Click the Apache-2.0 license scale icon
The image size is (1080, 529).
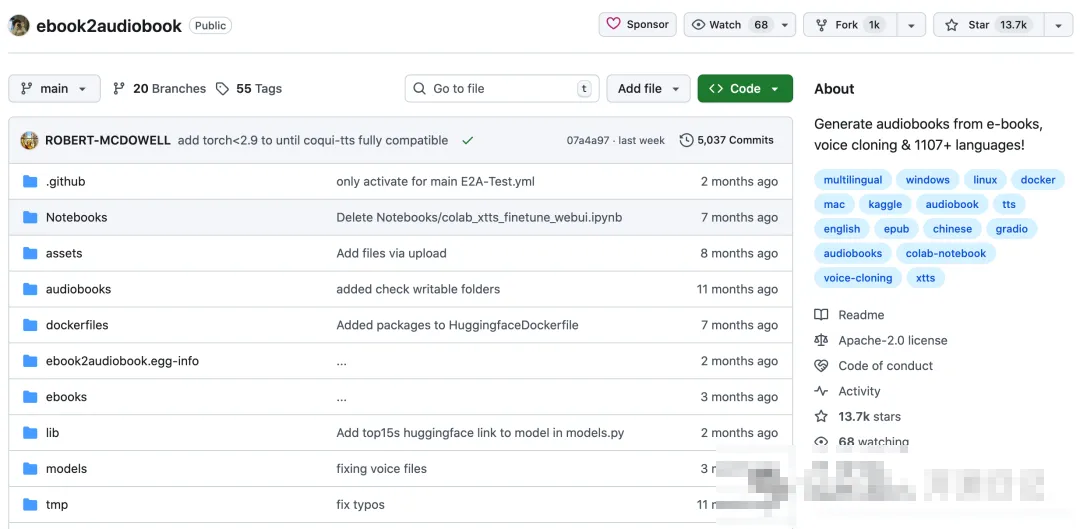click(821, 340)
